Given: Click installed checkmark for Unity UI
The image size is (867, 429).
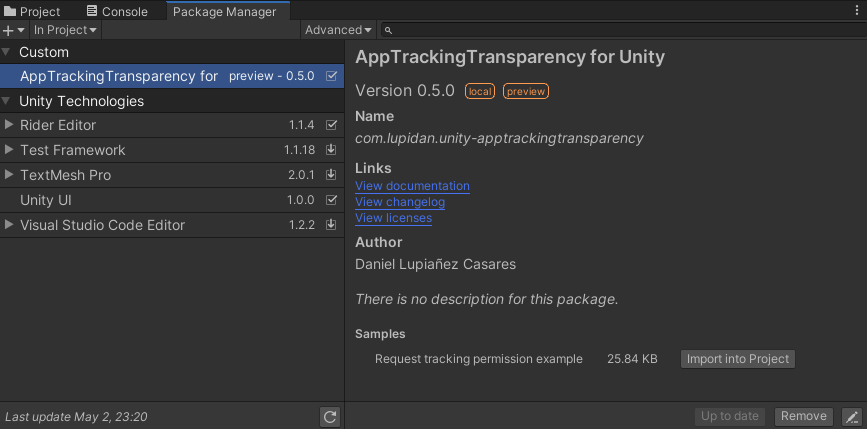Looking at the screenshot, I should tap(331, 200).
